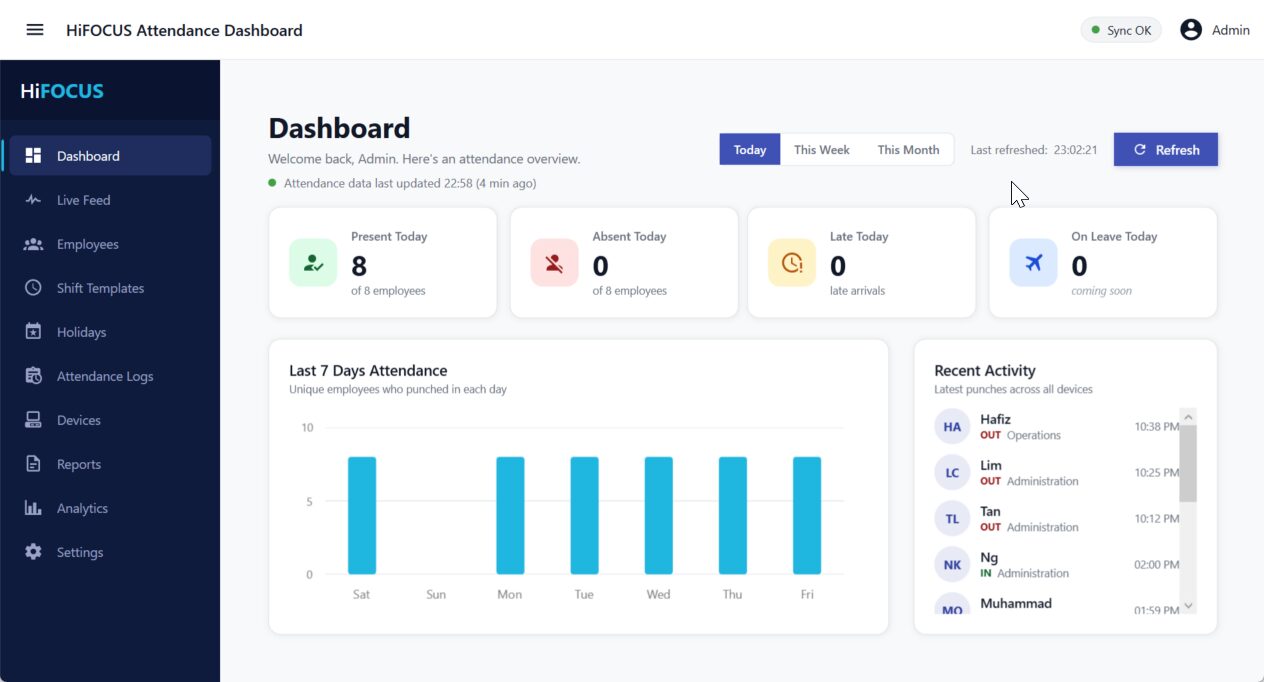Select the Today range tab
This screenshot has width=1264, height=682.
pos(750,150)
